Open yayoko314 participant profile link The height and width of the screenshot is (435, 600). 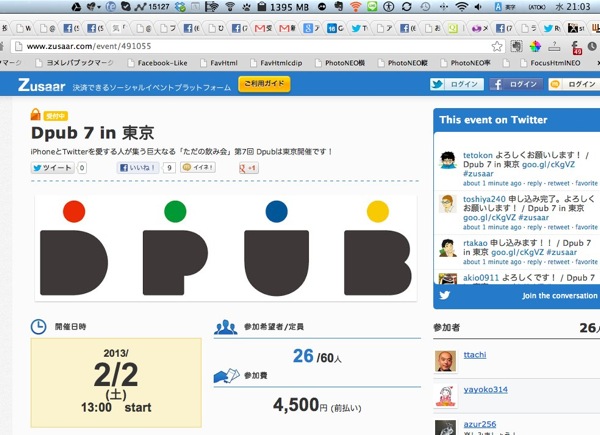pos(486,389)
